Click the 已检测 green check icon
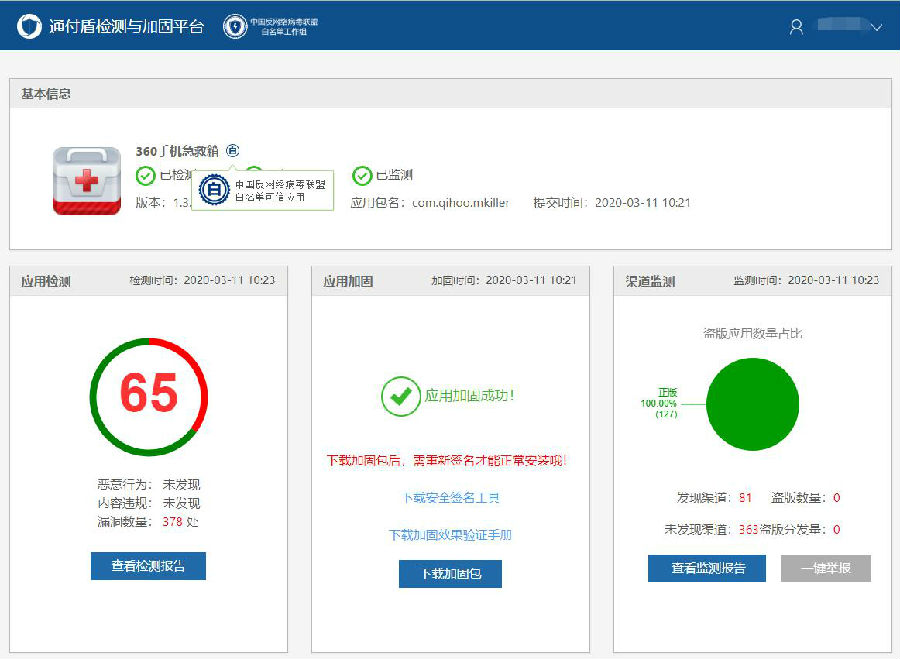The height and width of the screenshot is (659, 900). 146,176
